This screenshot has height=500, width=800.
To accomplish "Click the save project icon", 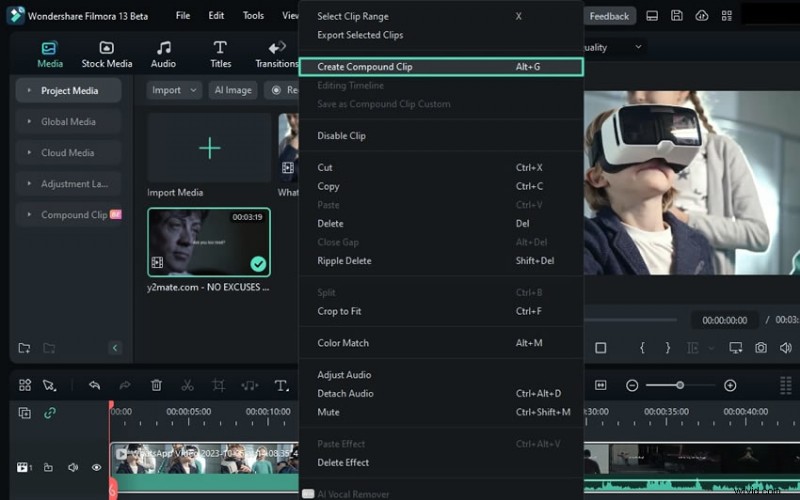I will 677,16.
